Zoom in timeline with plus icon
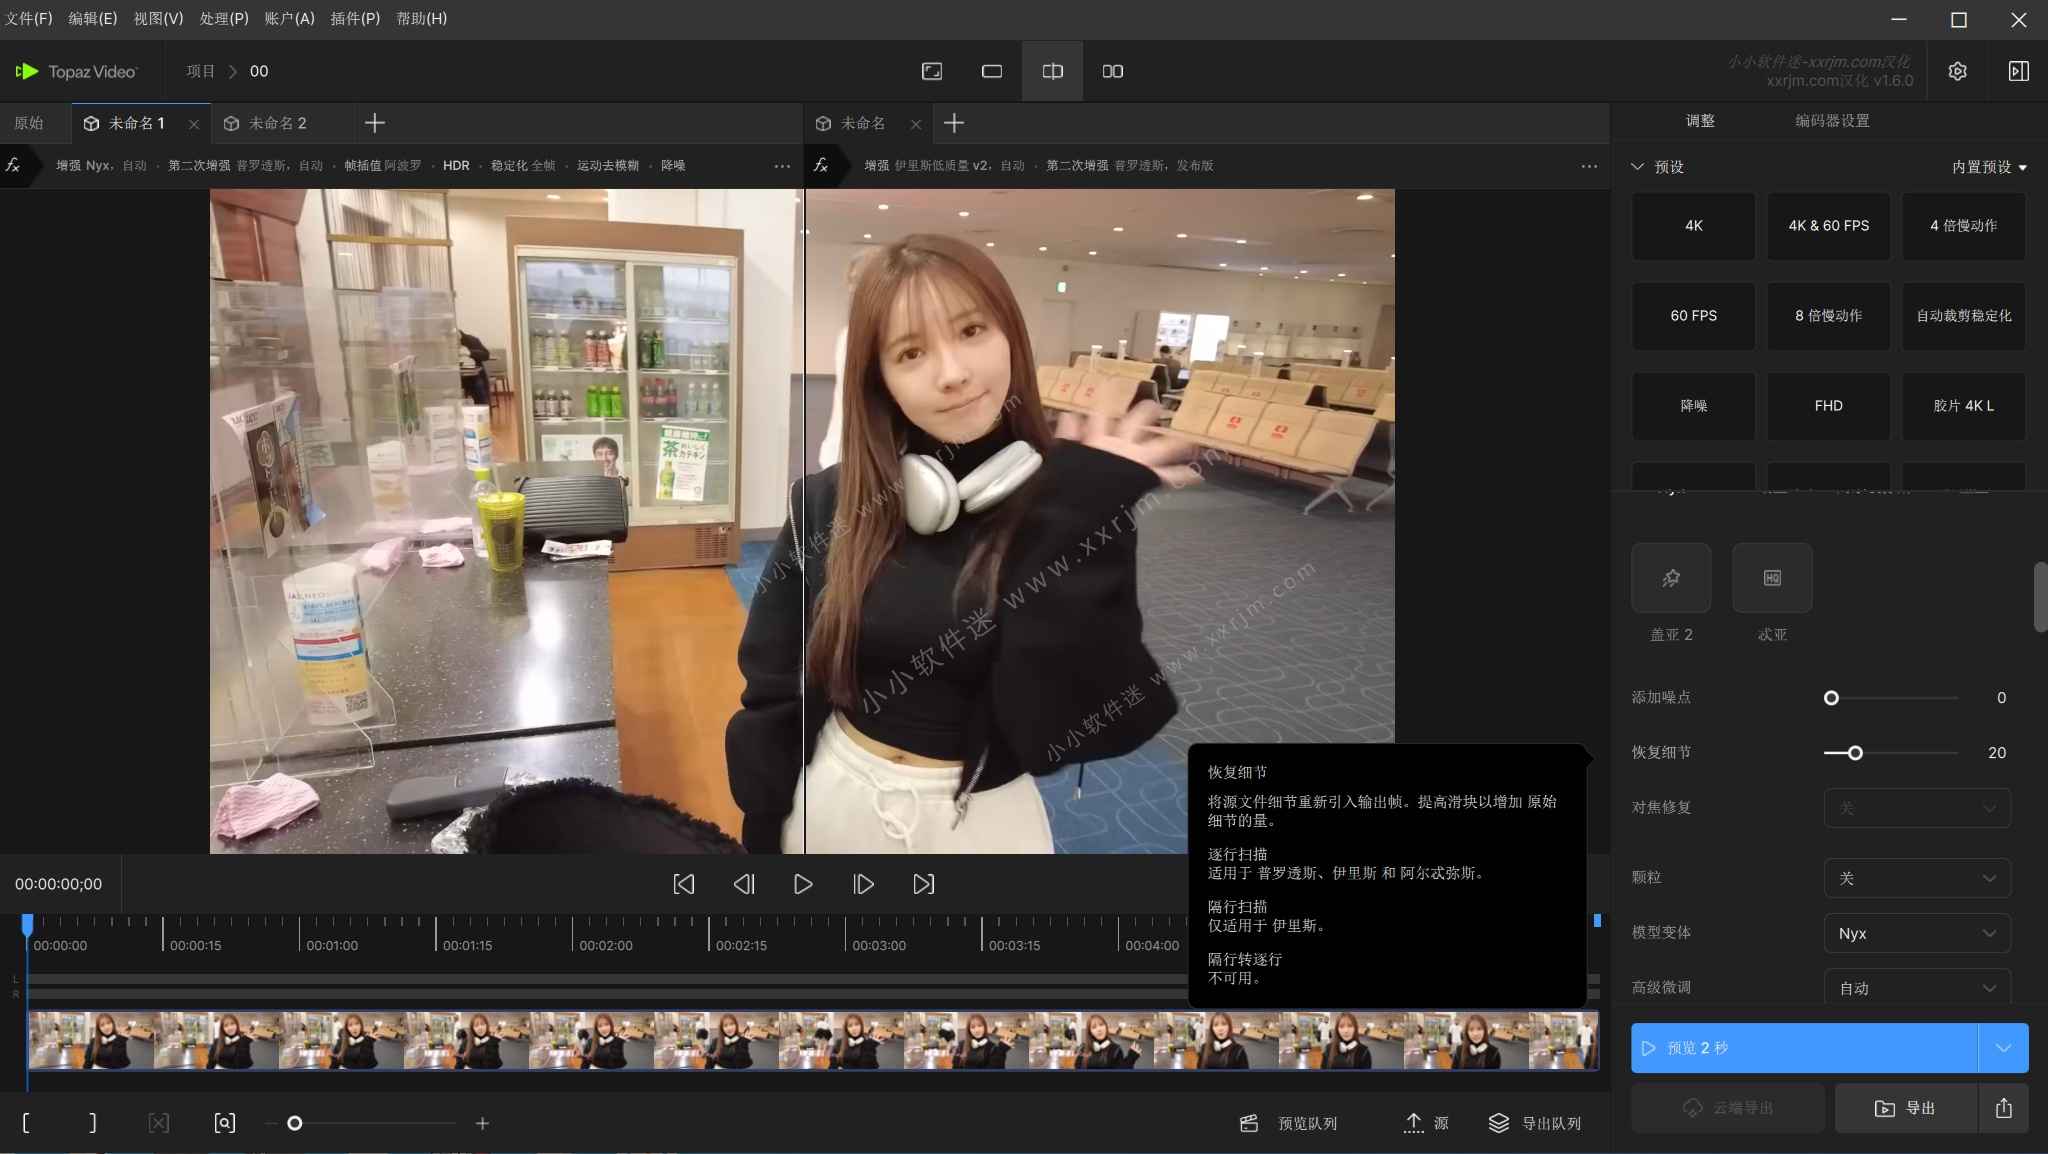Image resolution: width=2048 pixels, height=1154 pixels. click(x=482, y=1123)
